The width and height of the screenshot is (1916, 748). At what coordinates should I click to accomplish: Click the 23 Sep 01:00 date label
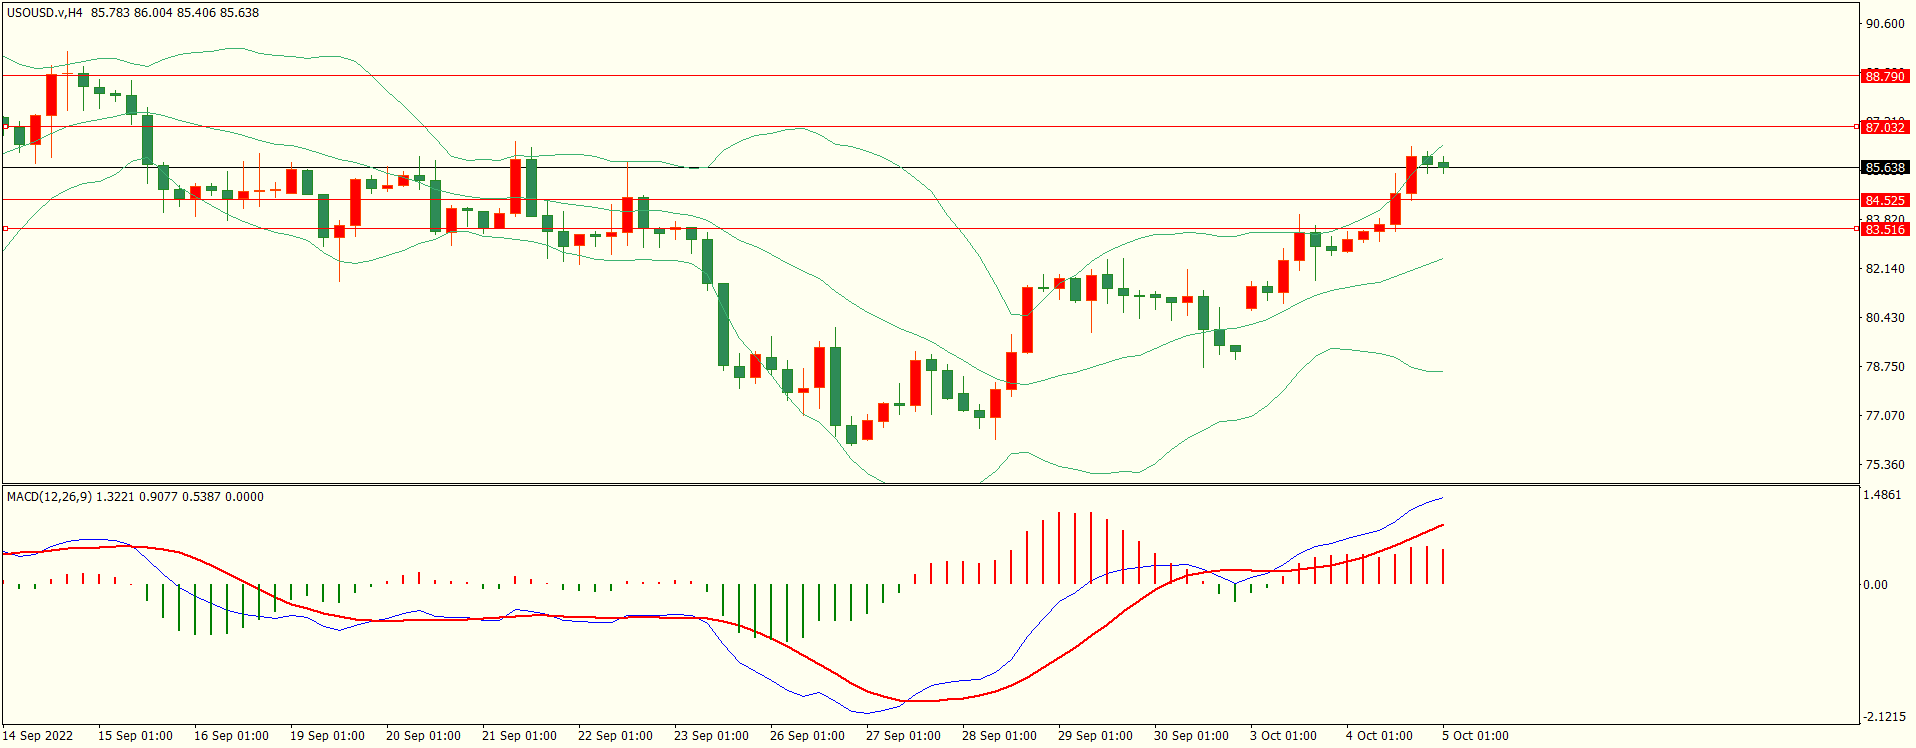click(x=711, y=736)
